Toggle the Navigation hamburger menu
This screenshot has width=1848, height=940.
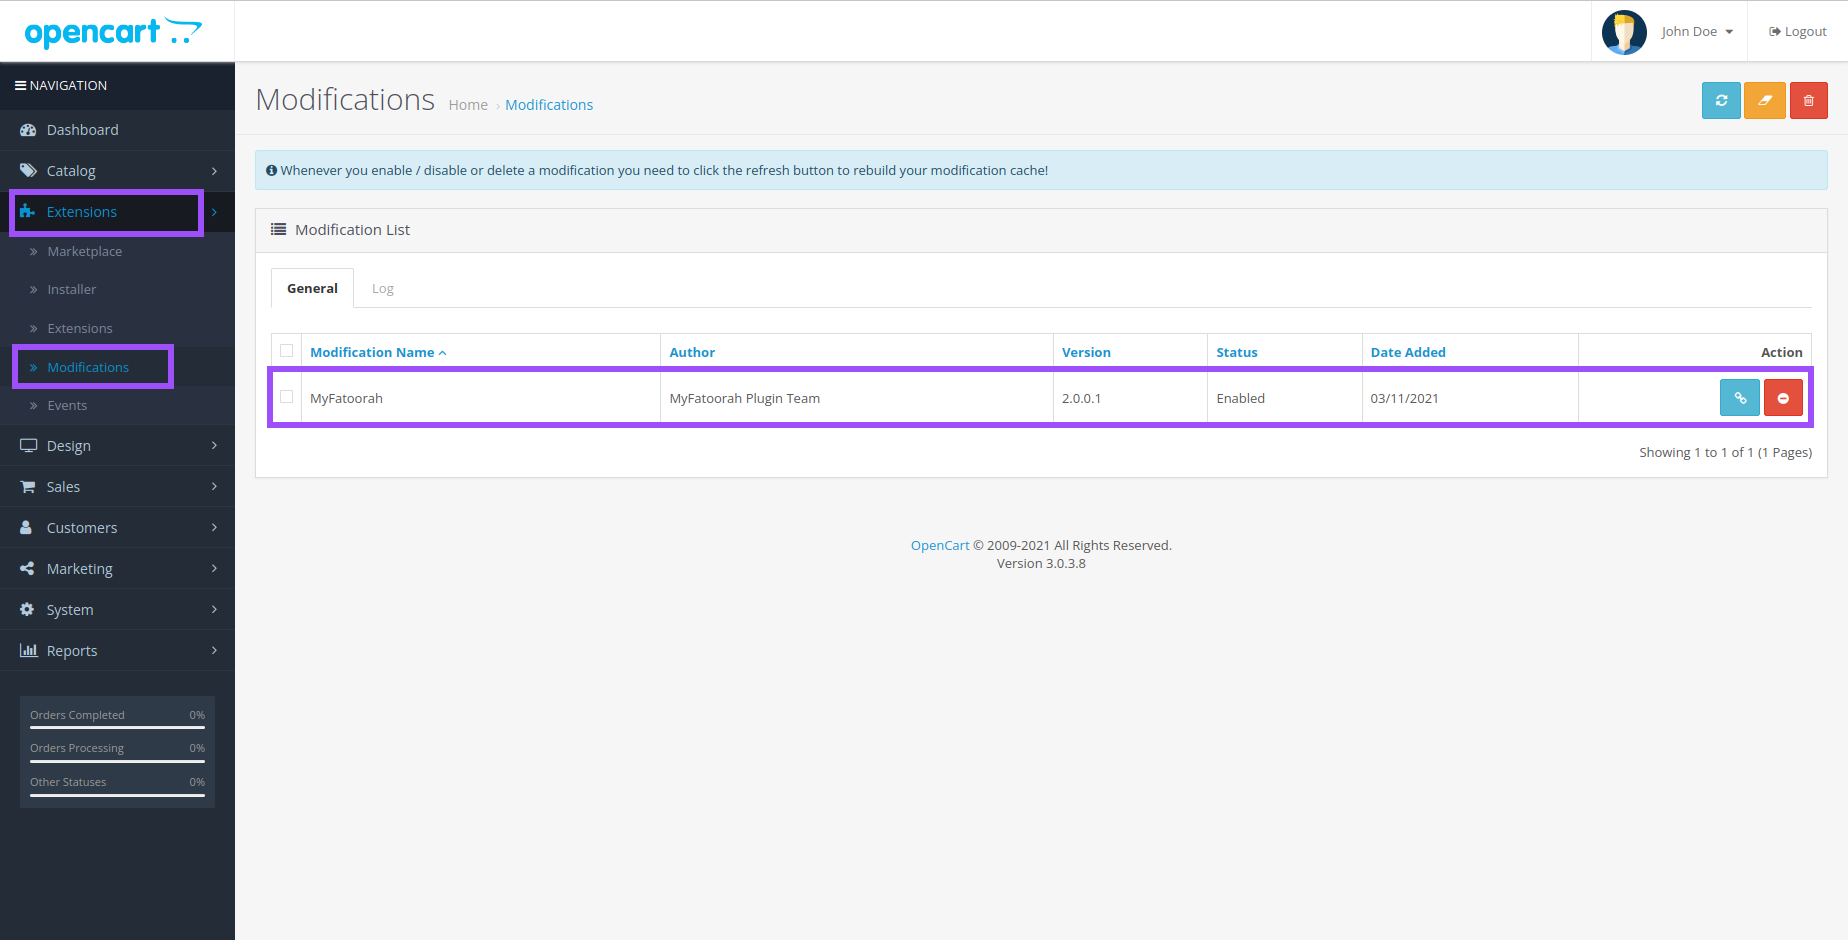click(x=20, y=86)
